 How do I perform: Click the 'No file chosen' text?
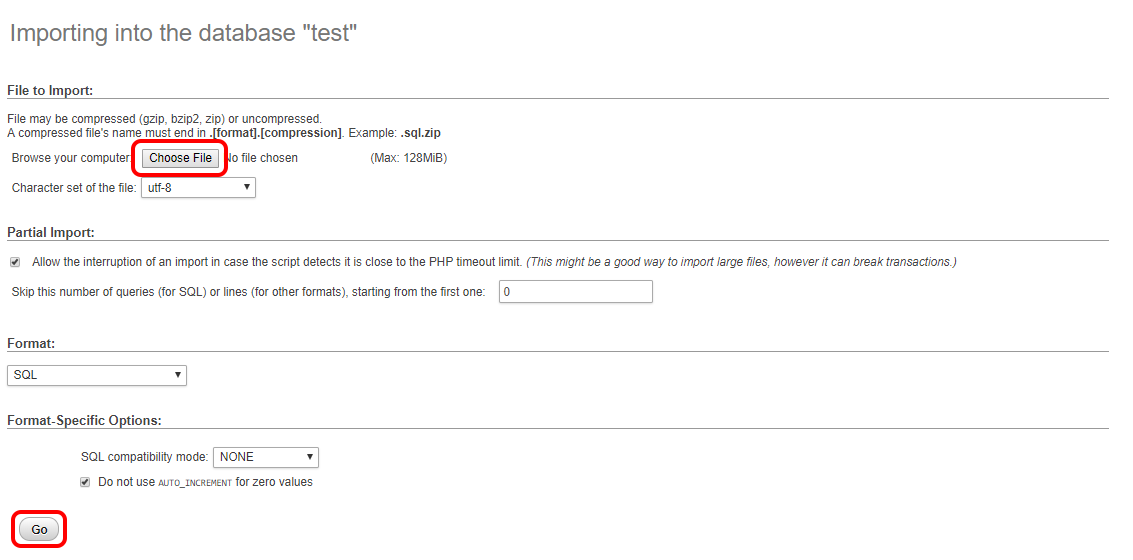(262, 158)
